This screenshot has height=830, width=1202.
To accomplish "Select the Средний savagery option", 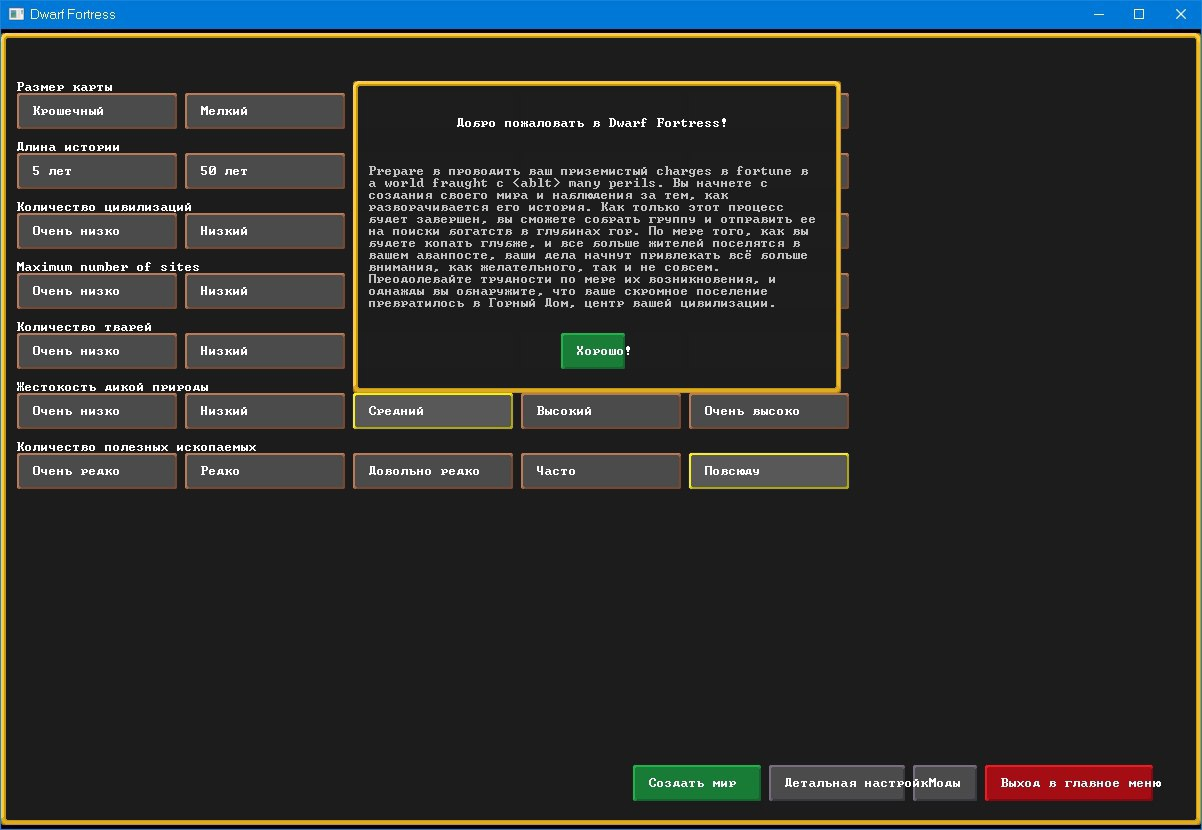I will 433,411.
